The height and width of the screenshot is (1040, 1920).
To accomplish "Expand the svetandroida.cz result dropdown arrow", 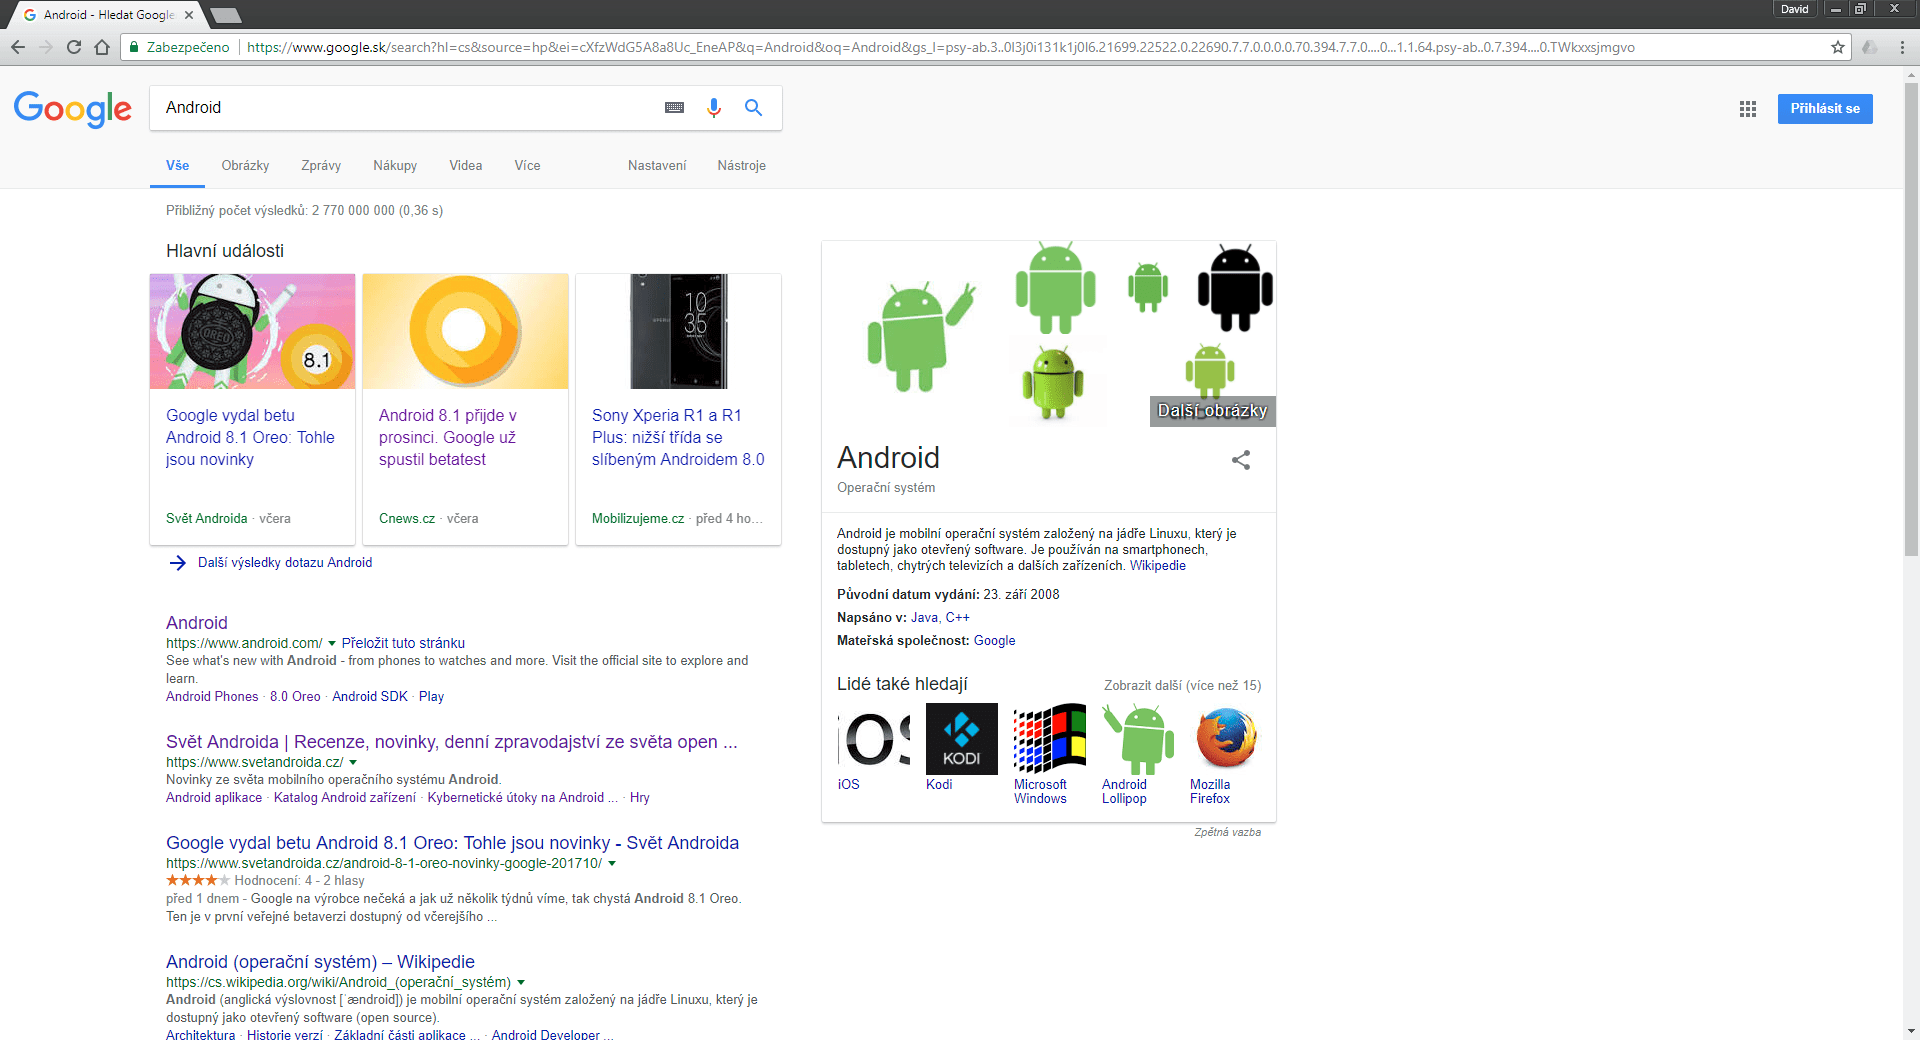I will (x=353, y=763).
